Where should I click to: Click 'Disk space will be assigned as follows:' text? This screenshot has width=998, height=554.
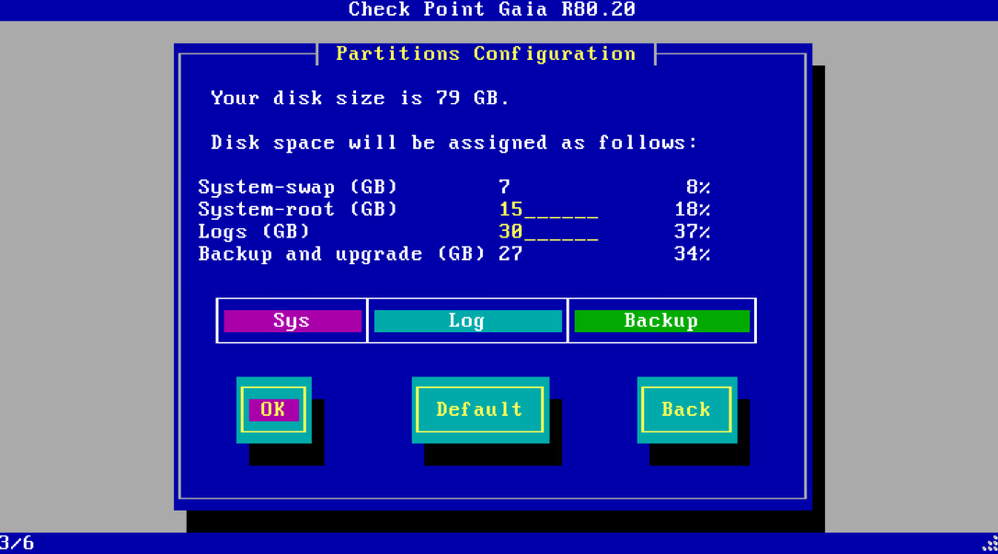coord(454,143)
